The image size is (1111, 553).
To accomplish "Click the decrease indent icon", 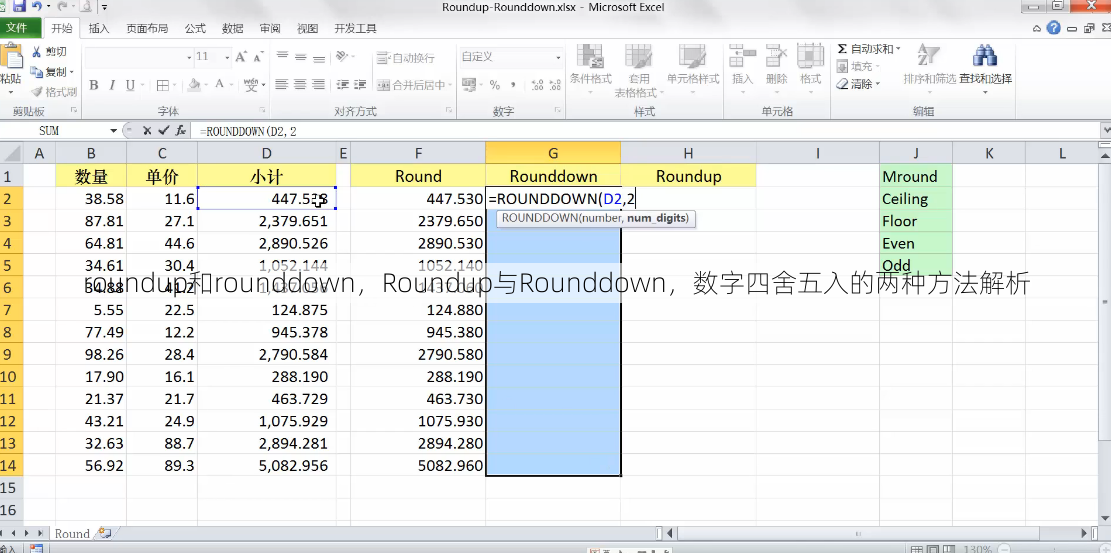I will coord(343,84).
